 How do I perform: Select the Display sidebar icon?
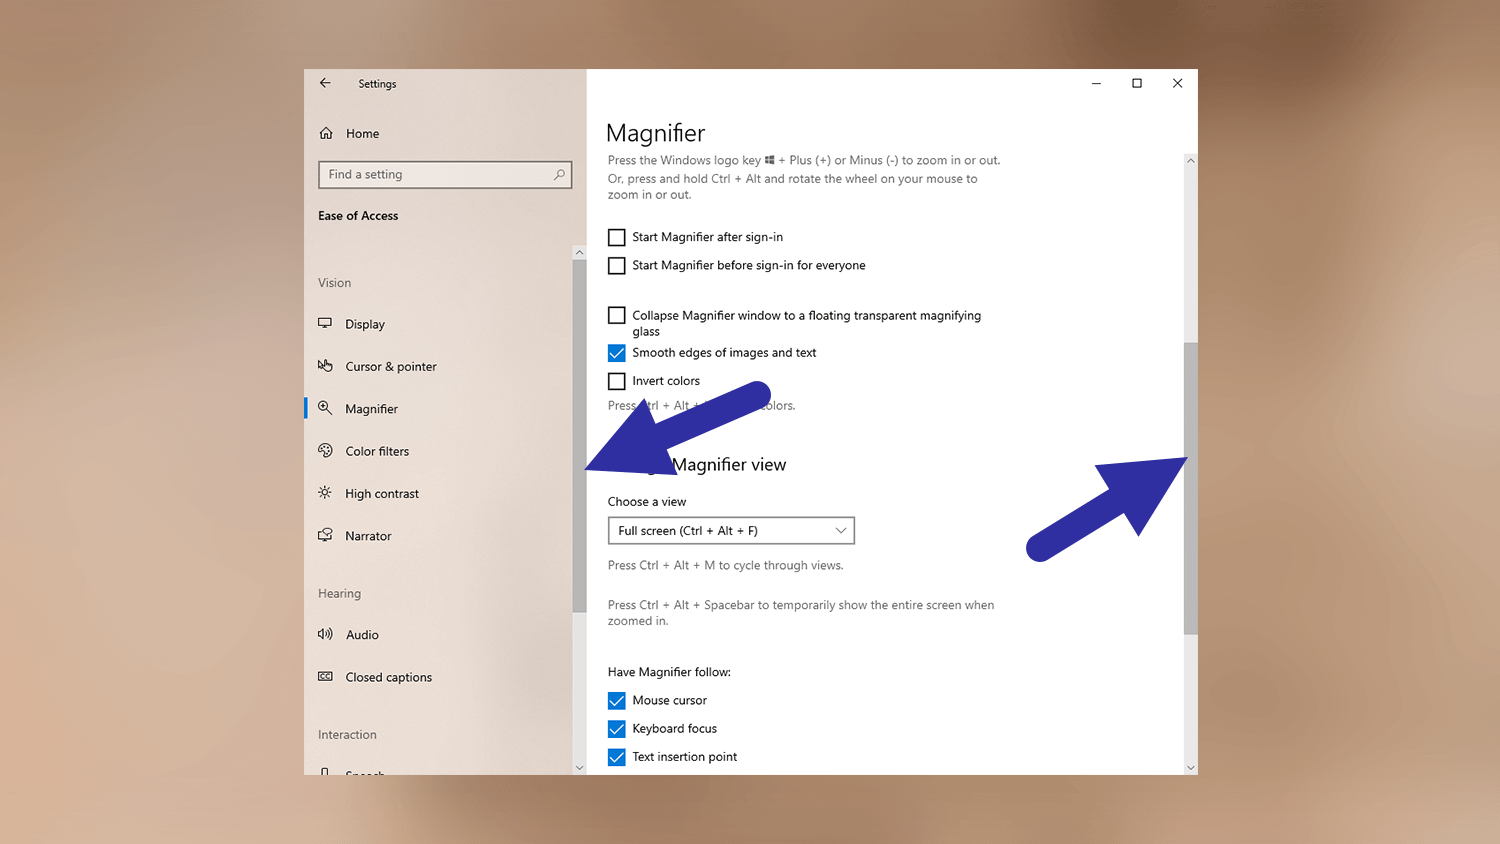point(325,323)
